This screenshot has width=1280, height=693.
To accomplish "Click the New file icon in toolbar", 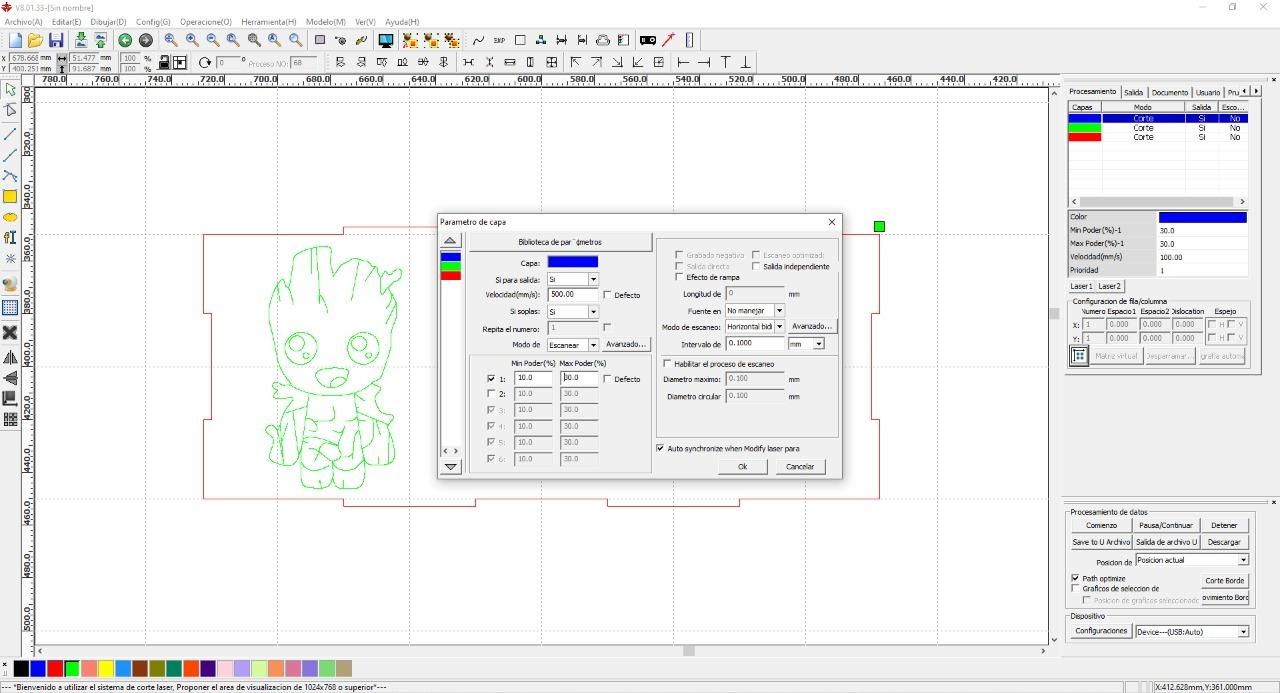I will (x=15, y=40).
